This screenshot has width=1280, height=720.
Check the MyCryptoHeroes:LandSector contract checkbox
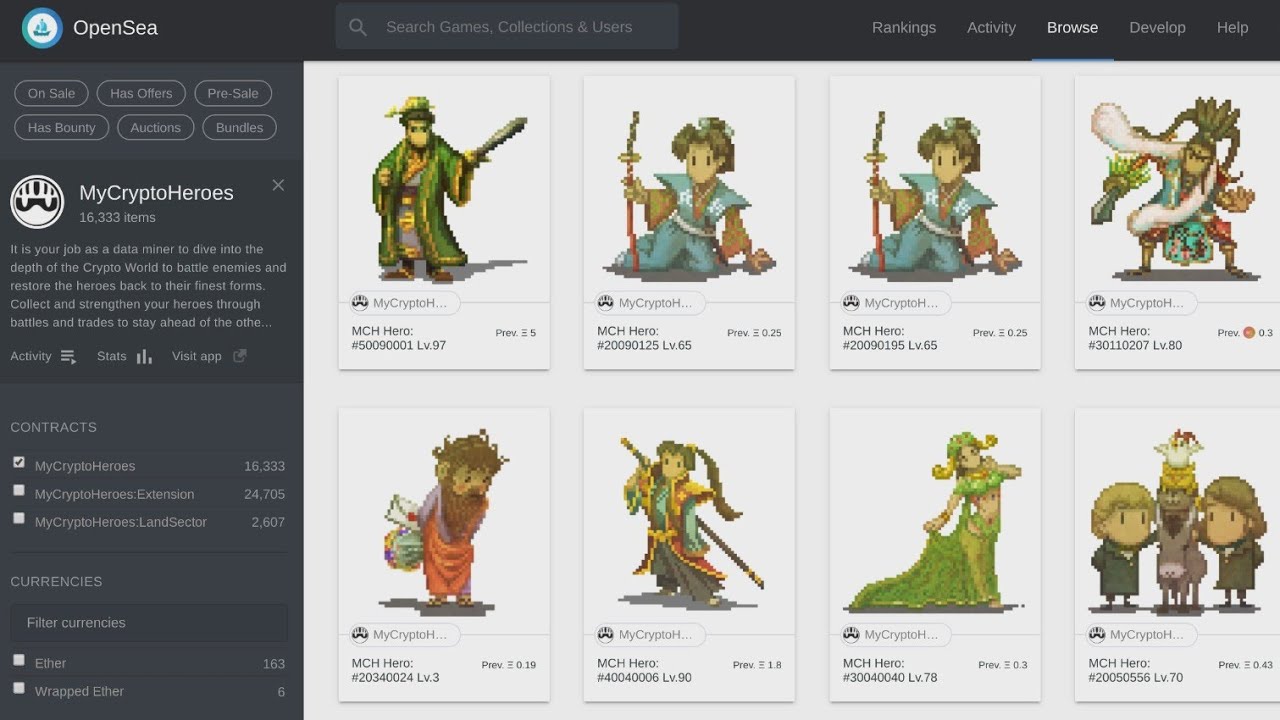[19, 518]
